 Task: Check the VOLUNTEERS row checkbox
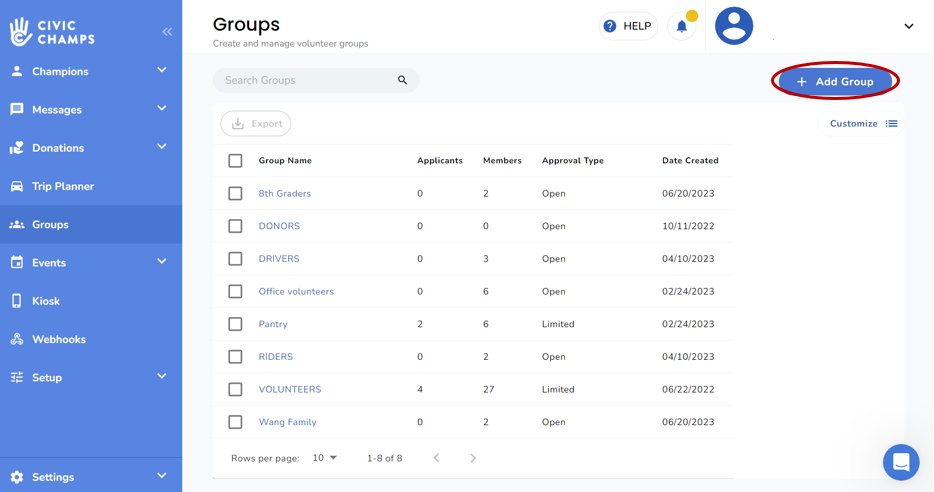[x=235, y=390]
